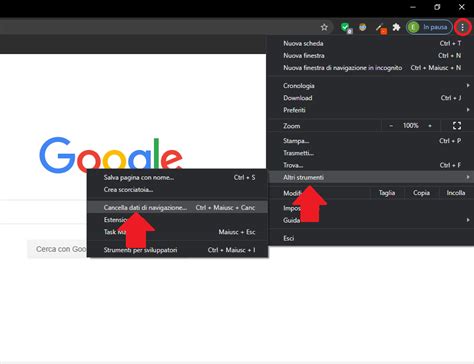This screenshot has width=474, height=364.
Task: Click the pencil extension icon with orange badge
Action: 381,29
